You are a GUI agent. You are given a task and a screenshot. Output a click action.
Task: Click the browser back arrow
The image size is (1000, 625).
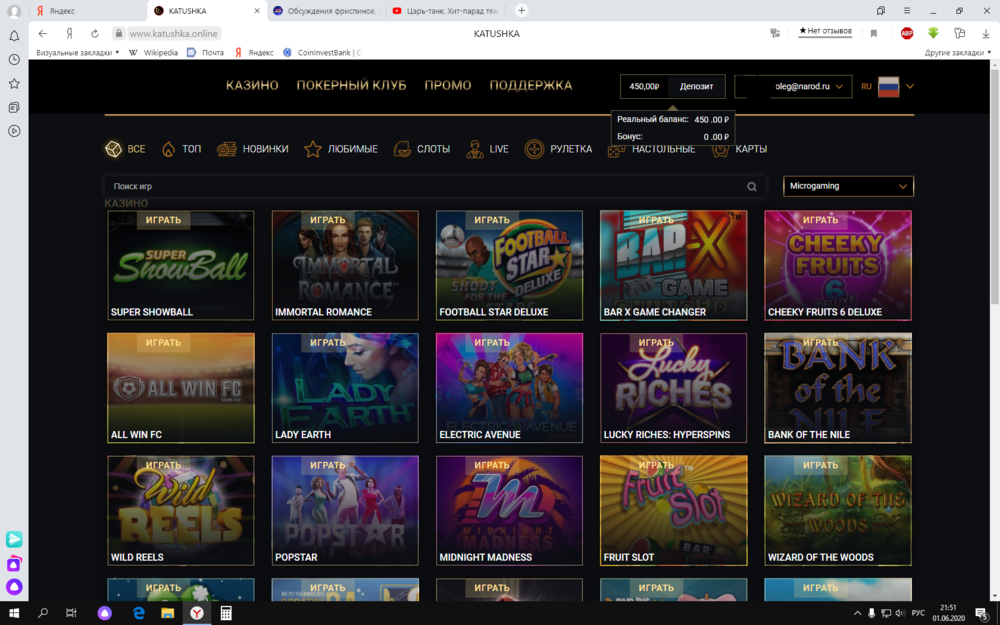click(43, 33)
